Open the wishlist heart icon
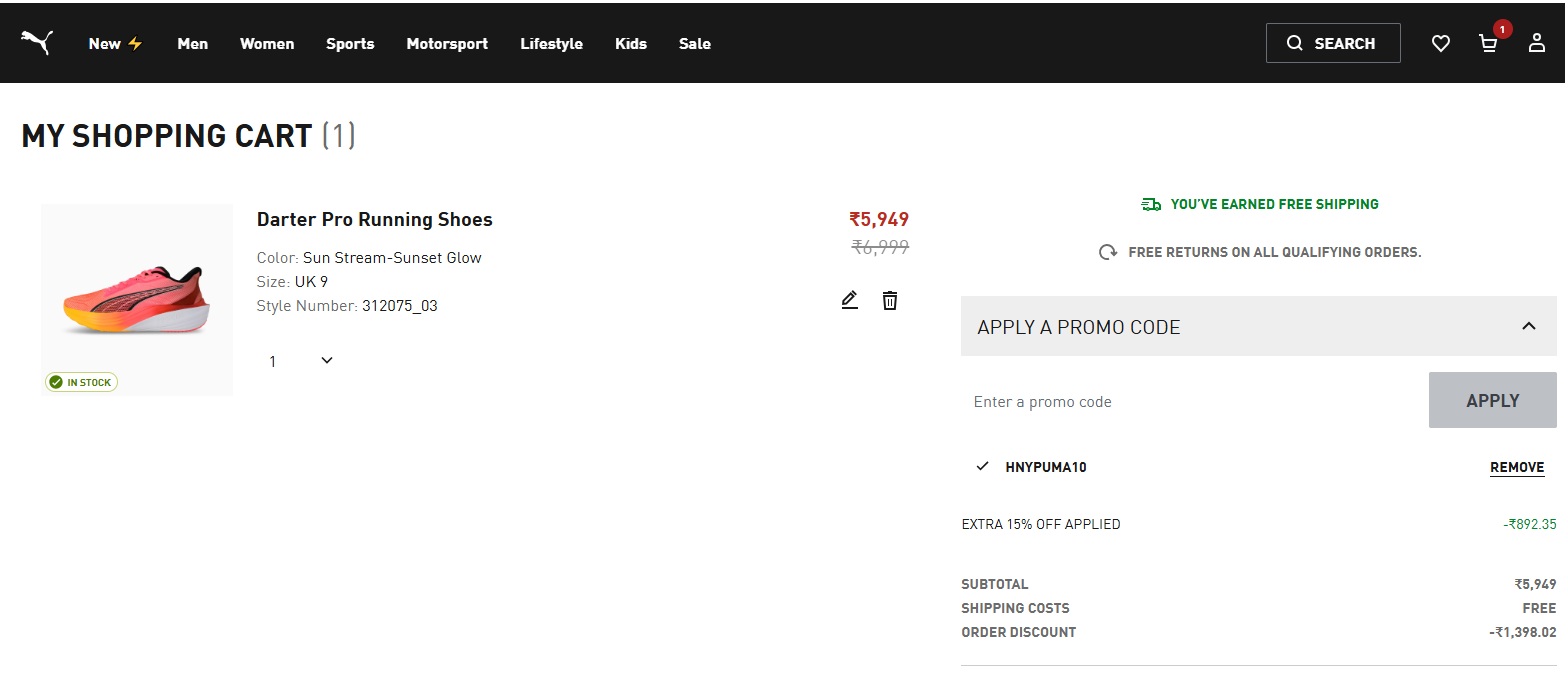Screen dimensions: 1565x673 [1440, 44]
